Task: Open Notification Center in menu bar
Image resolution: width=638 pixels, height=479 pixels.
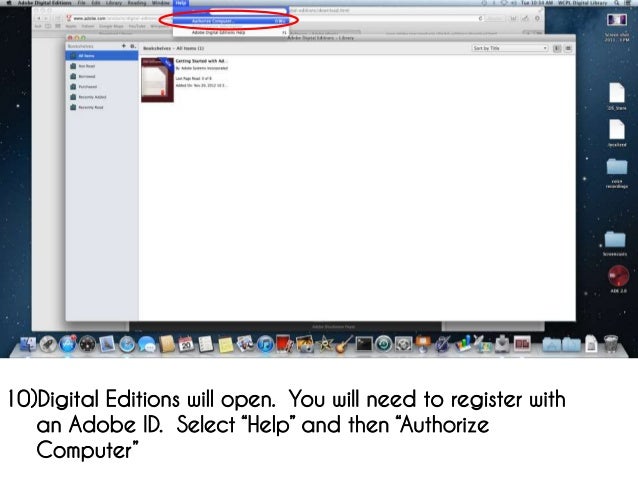Action: tap(628, 3)
